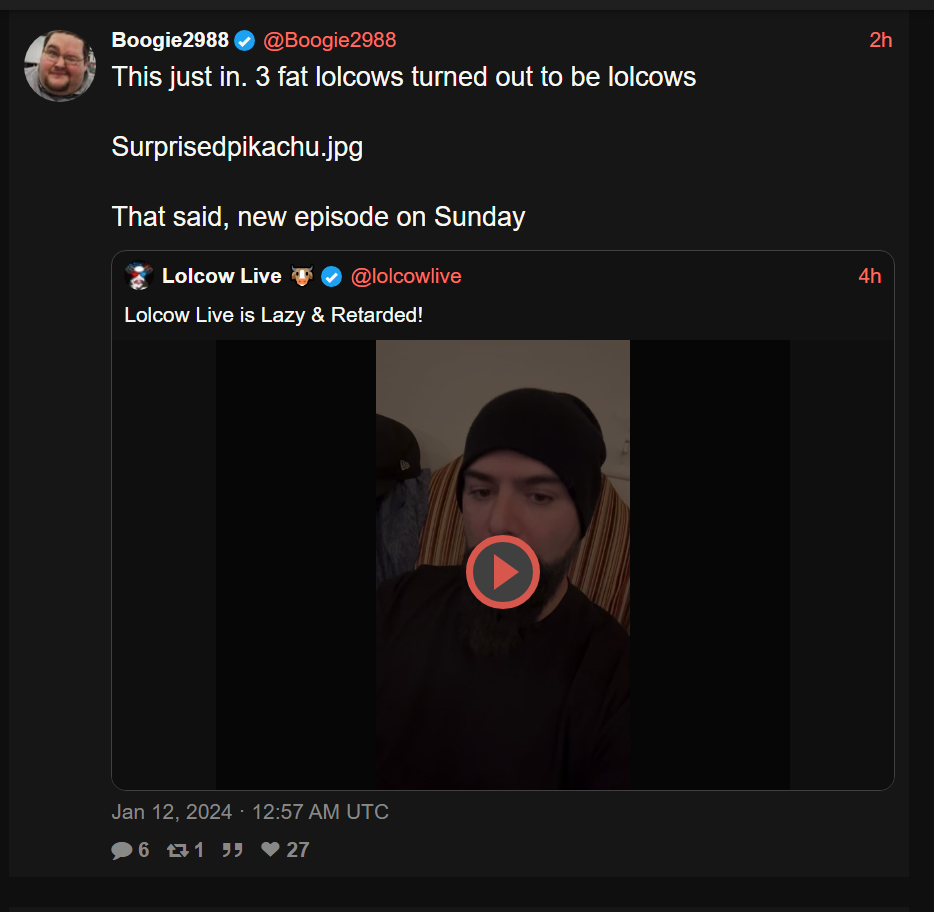Click the blue verified badge beside Boogie2988
Viewport: 934px width, 912px height.
[x=245, y=41]
